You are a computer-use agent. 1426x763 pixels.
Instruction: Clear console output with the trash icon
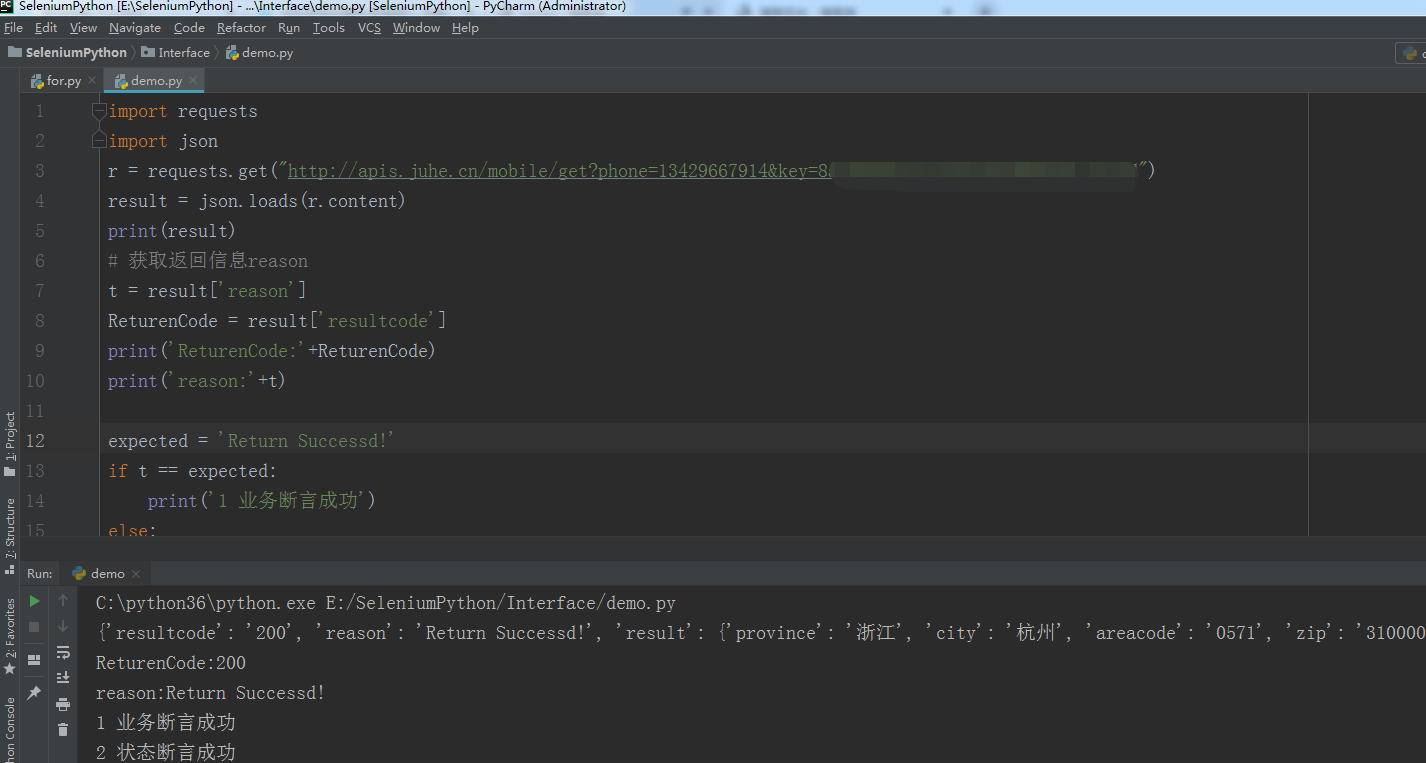tap(63, 730)
